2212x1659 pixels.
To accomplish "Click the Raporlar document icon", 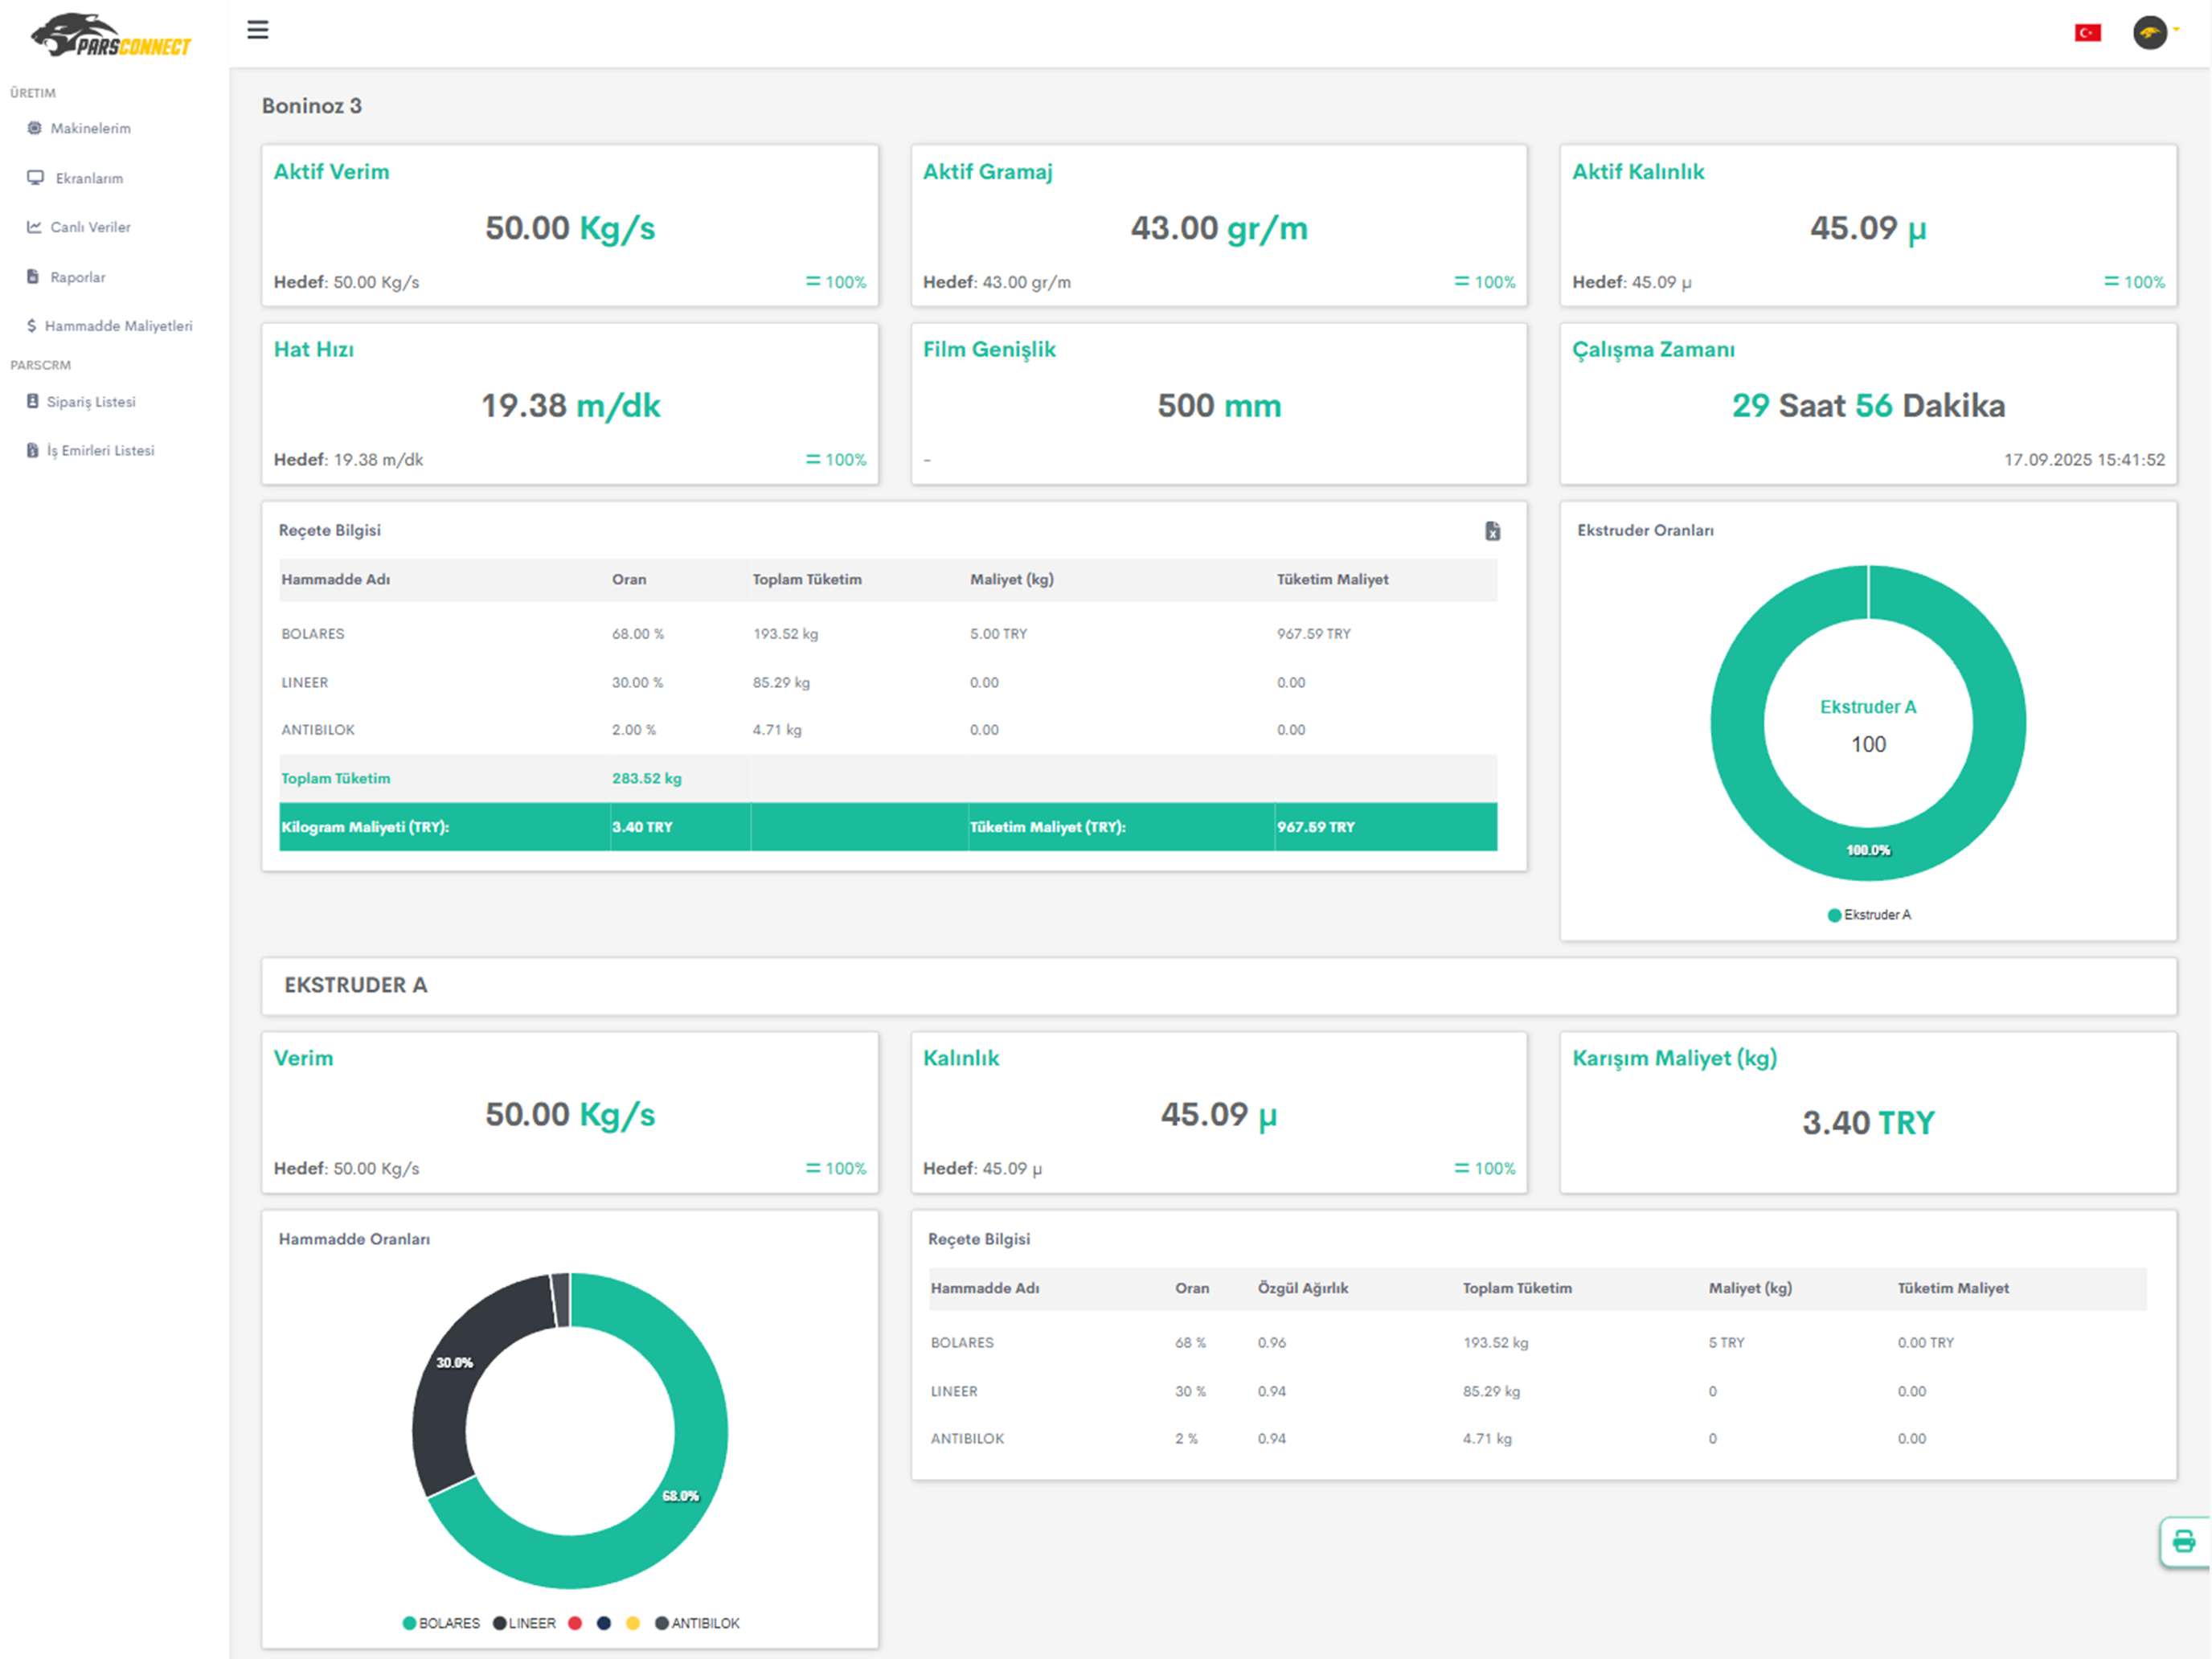I will pyautogui.click(x=33, y=277).
